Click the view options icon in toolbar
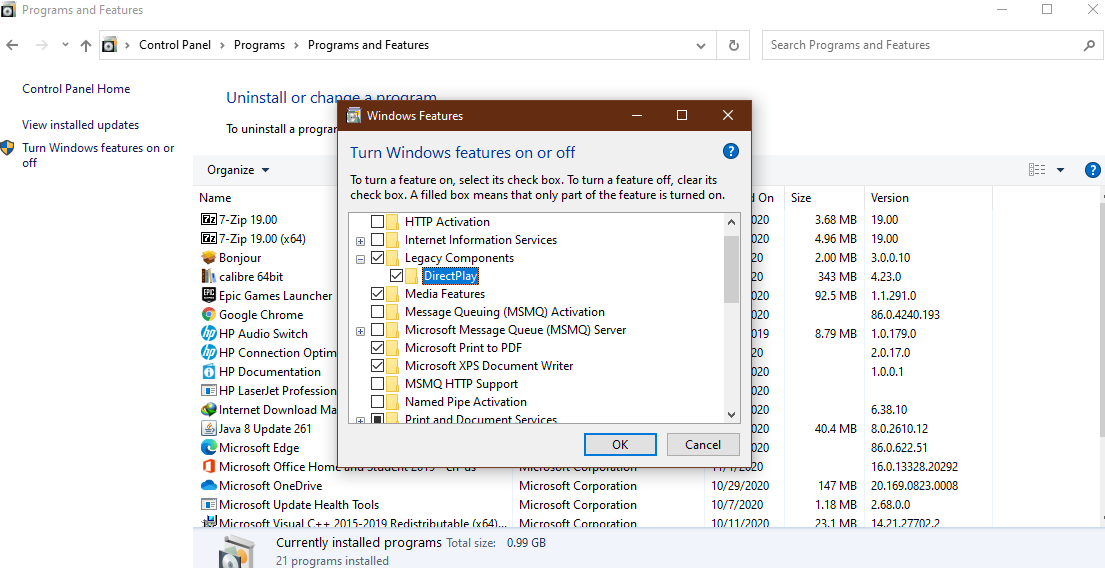 1037,170
